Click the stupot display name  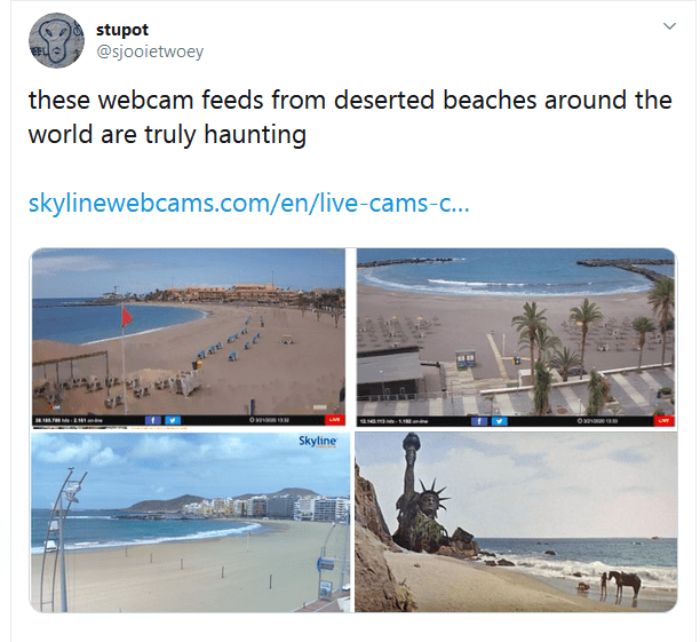(122, 30)
